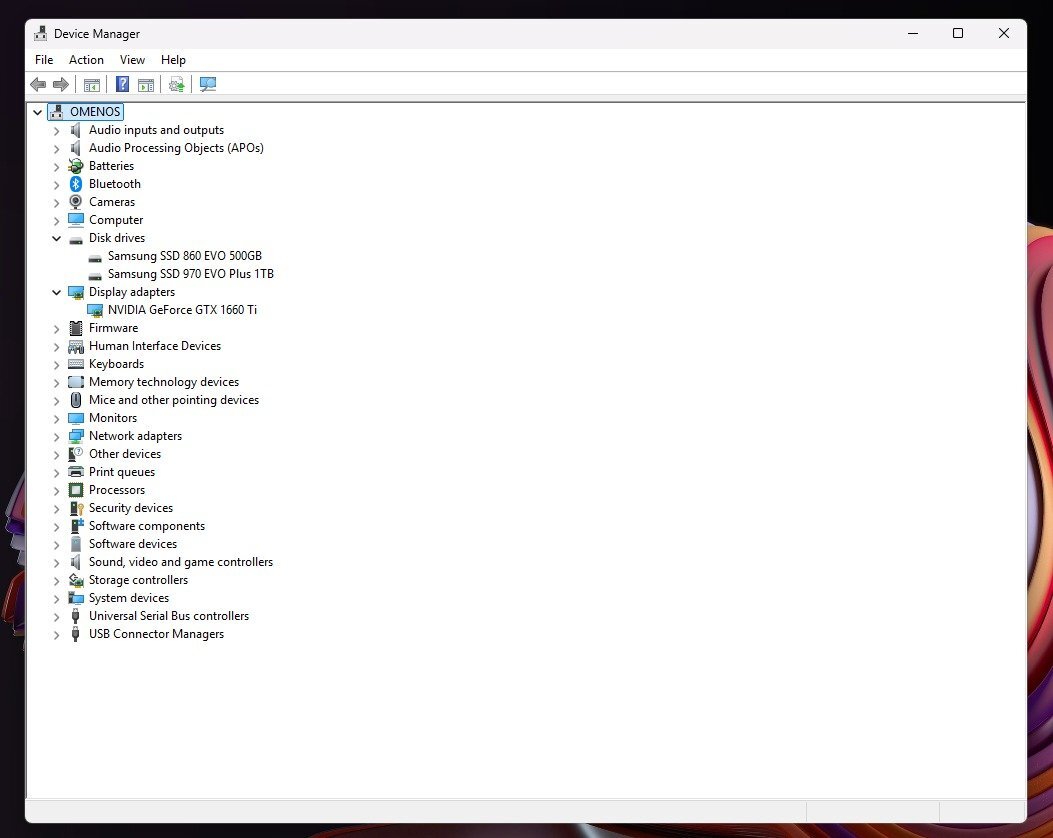Collapse the Display adapters category
Image resolution: width=1053 pixels, height=838 pixels.
click(56, 292)
